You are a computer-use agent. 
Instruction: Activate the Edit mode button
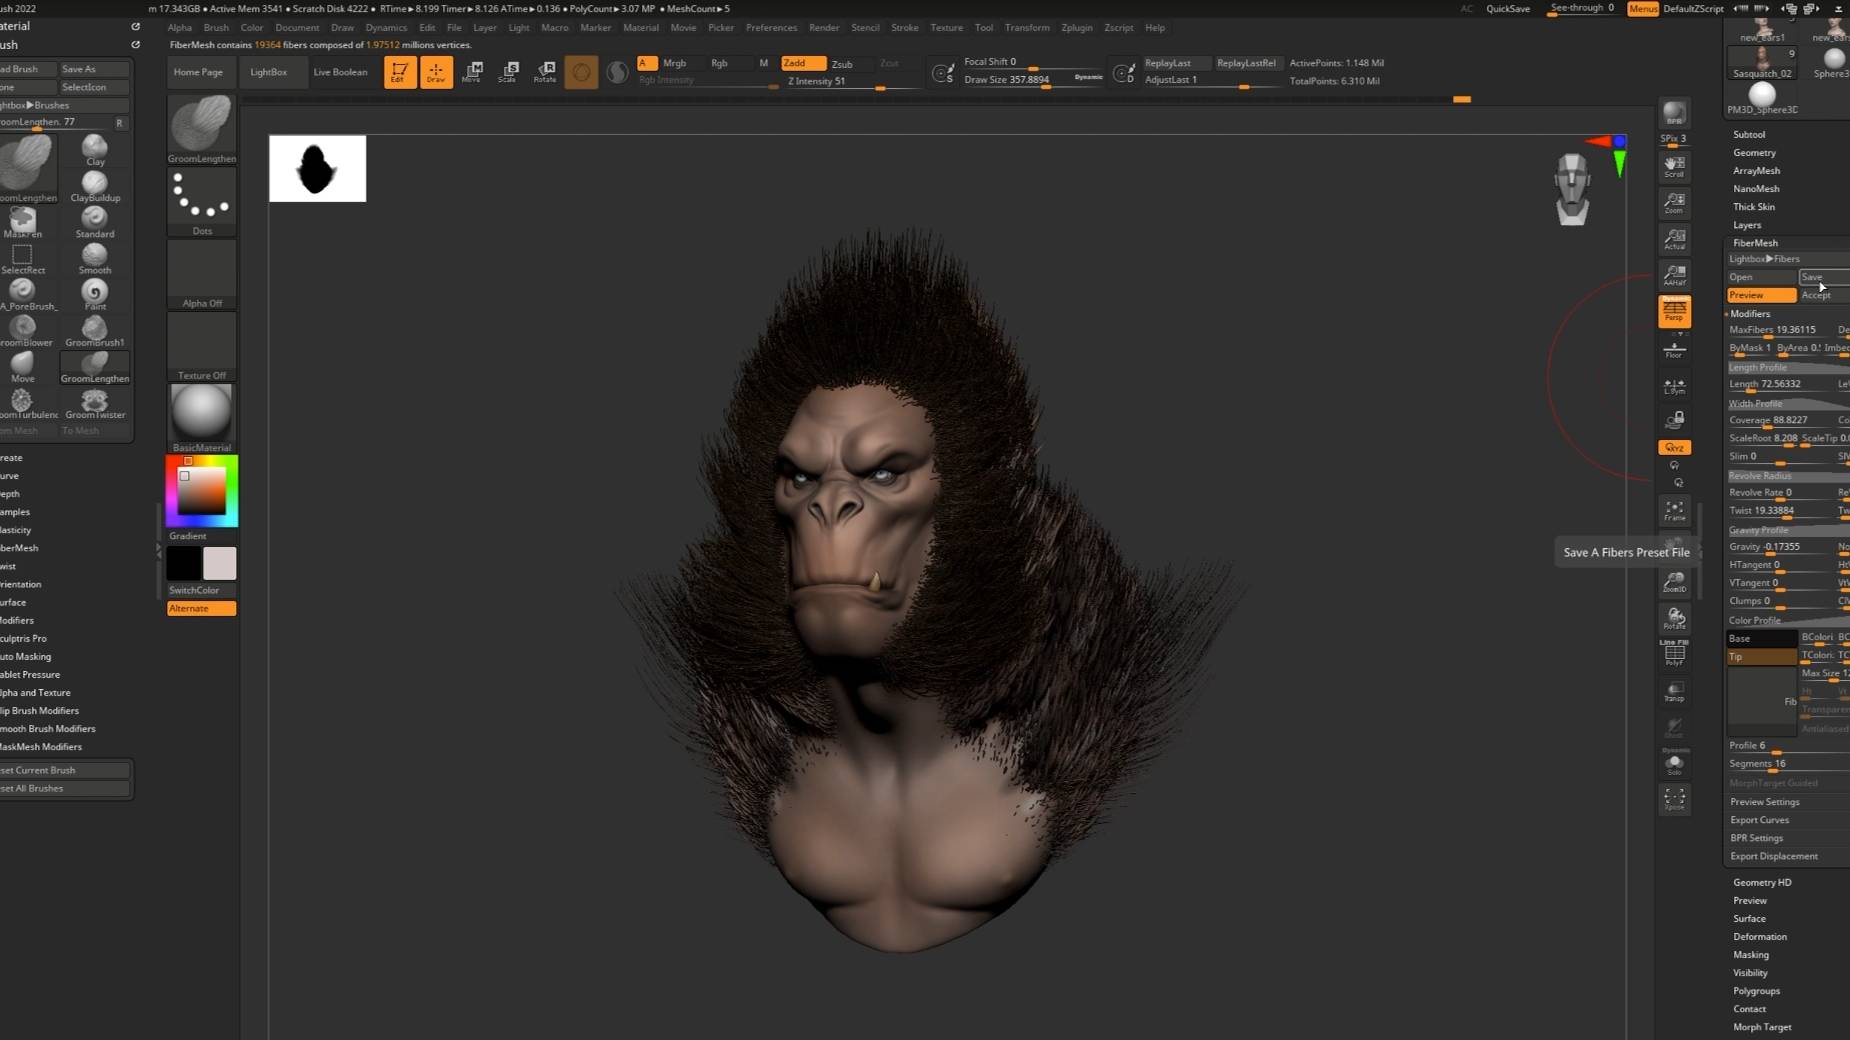pos(399,72)
